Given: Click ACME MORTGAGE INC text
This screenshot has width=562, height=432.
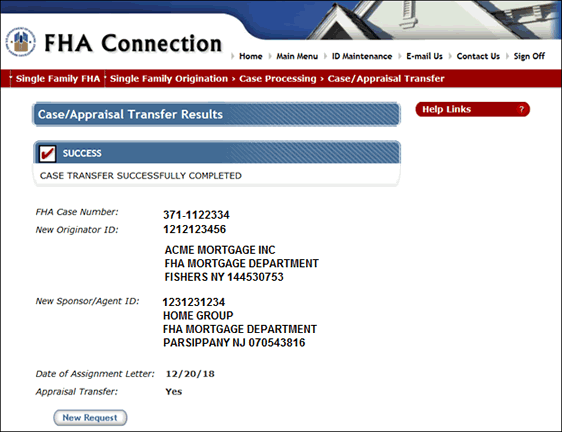Looking at the screenshot, I should coord(220,250).
